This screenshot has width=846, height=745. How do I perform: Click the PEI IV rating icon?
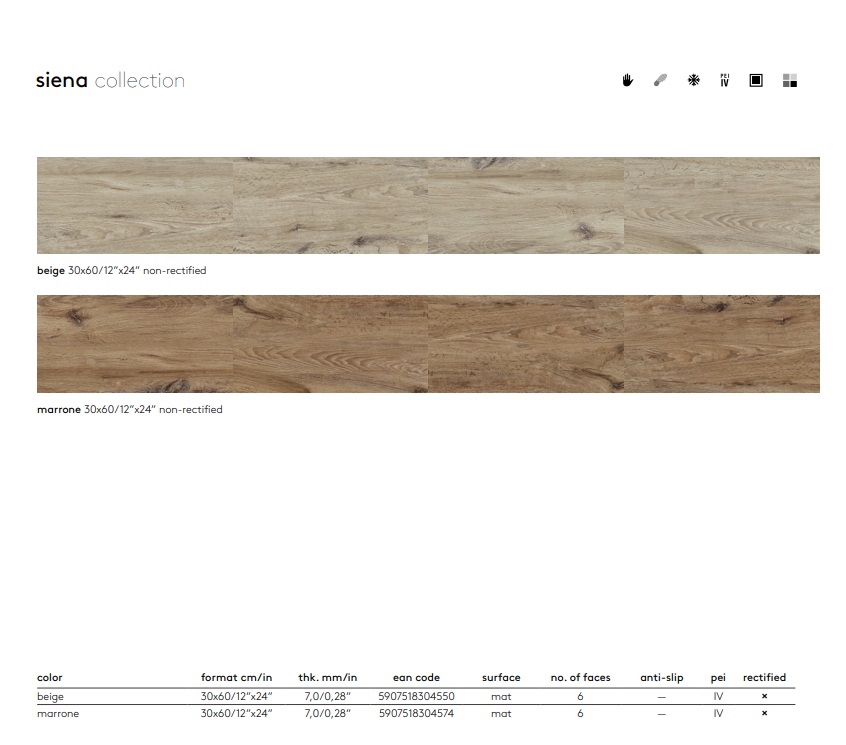(x=724, y=81)
